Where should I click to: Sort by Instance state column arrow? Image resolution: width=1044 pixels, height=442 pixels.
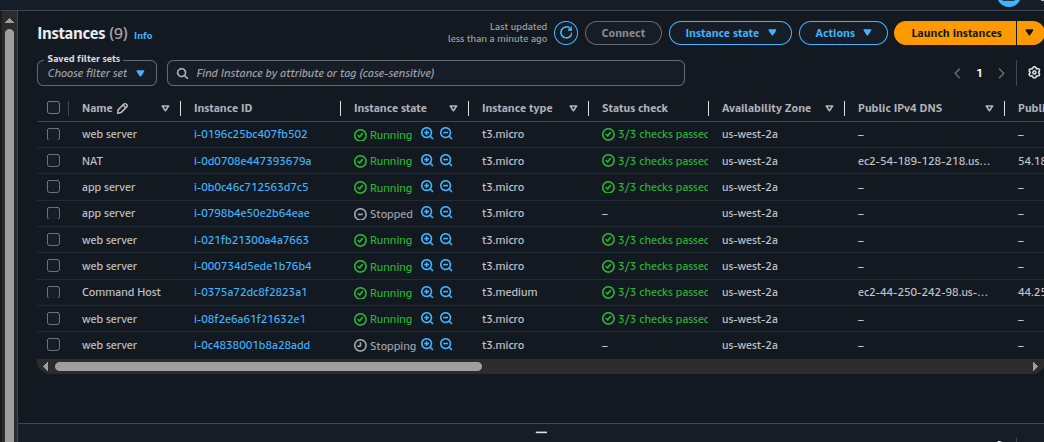click(x=453, y=109)
